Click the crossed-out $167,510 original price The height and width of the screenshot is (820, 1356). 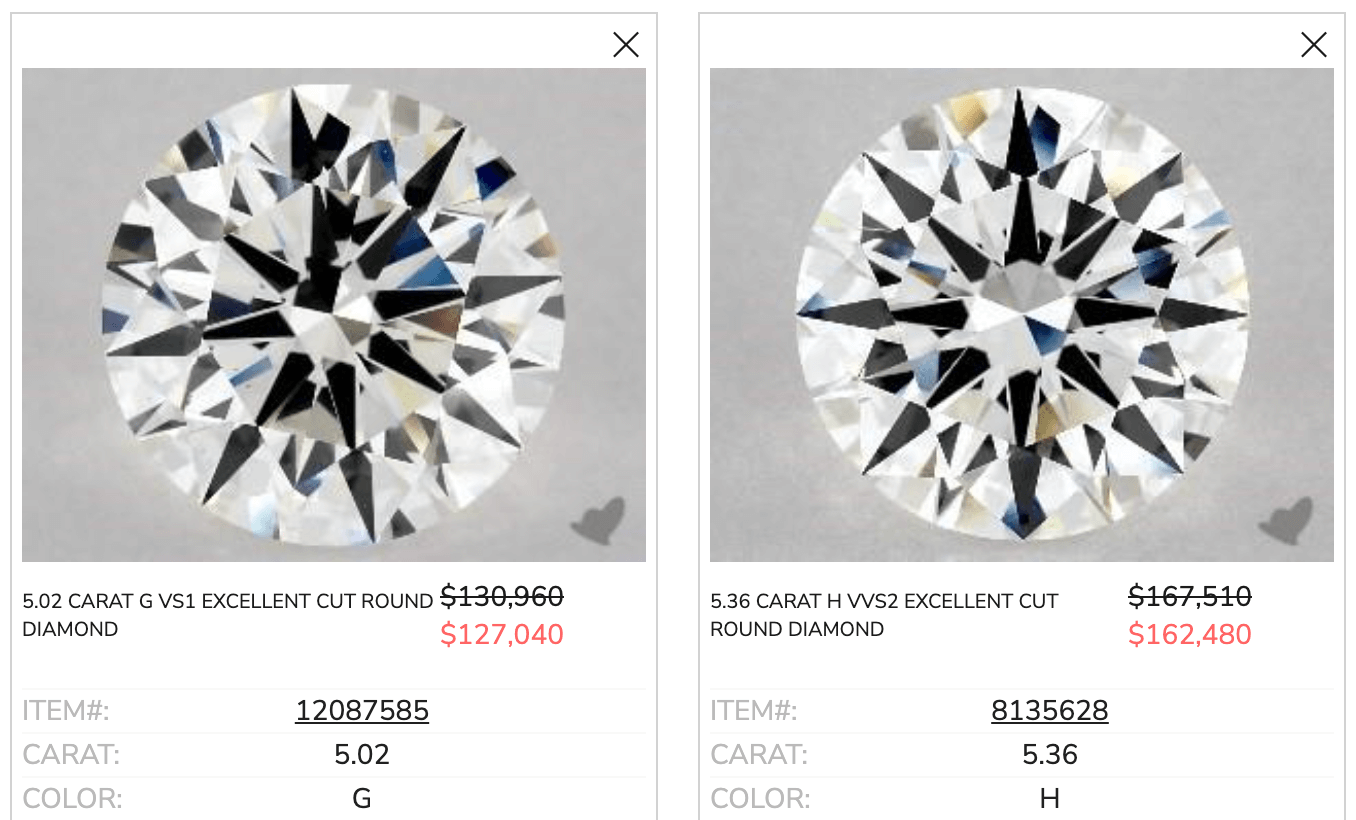tap(1190, 597)
